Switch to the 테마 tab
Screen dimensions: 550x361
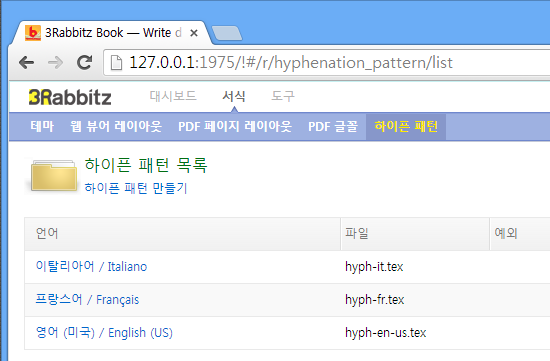[42, 126]
